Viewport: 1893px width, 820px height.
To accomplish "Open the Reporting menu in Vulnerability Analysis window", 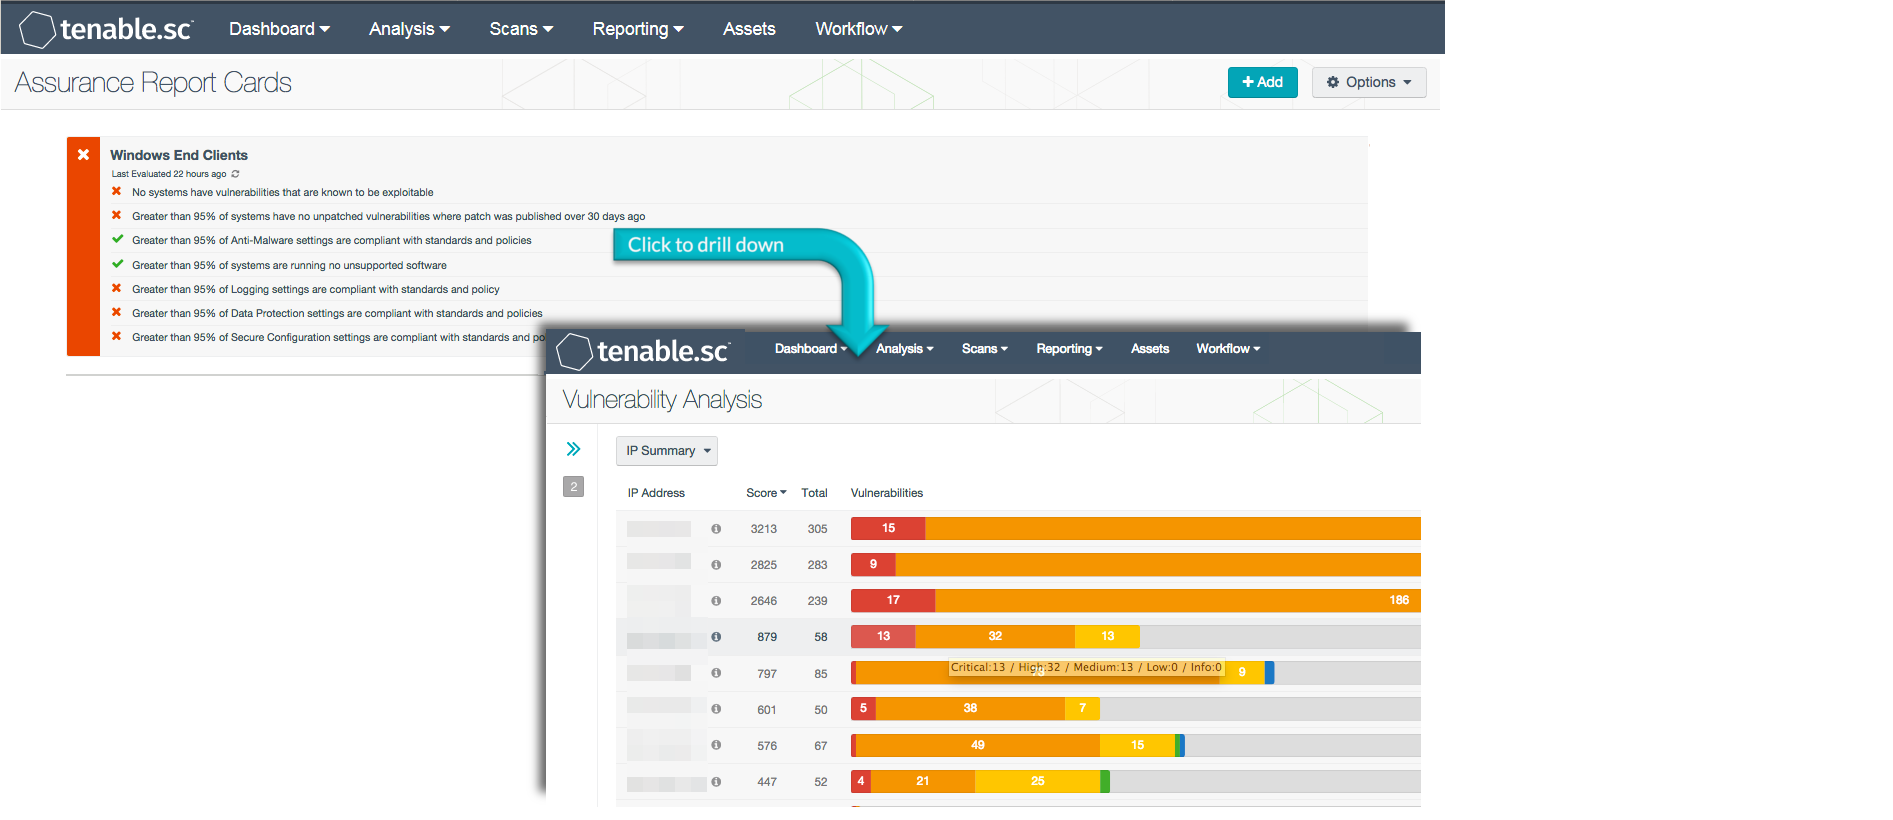I will (x=1069, y=349).
